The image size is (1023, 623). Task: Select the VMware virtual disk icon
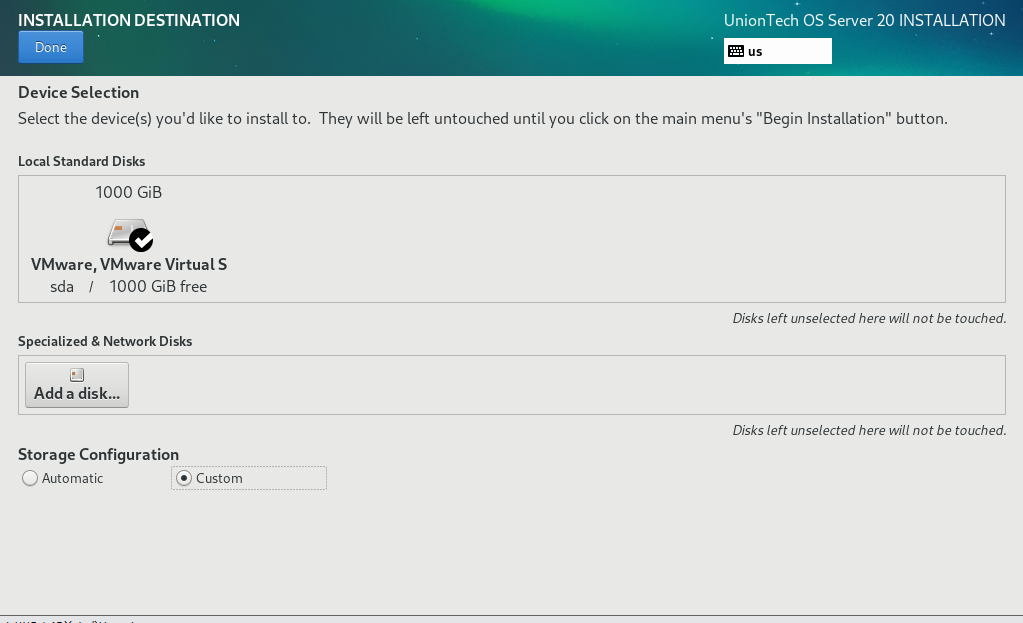tap(130, 235)
